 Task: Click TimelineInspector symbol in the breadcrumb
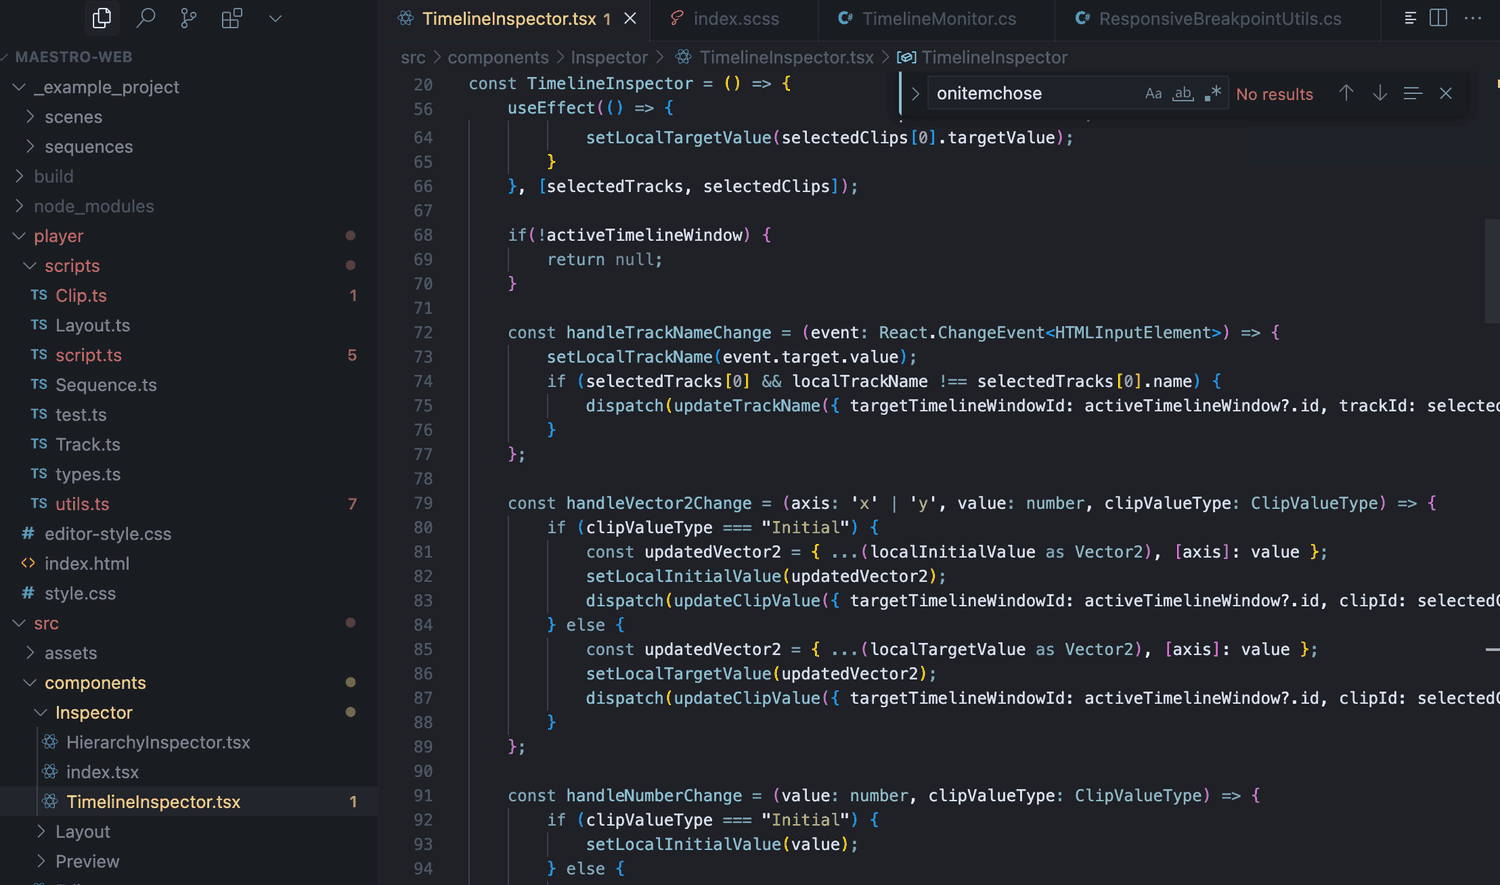click(x=994, y=58)
